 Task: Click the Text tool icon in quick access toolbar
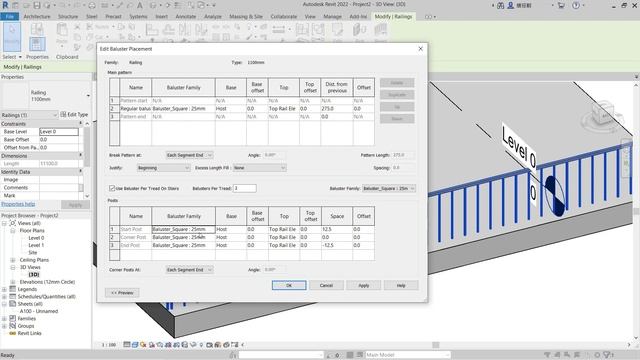140,5
